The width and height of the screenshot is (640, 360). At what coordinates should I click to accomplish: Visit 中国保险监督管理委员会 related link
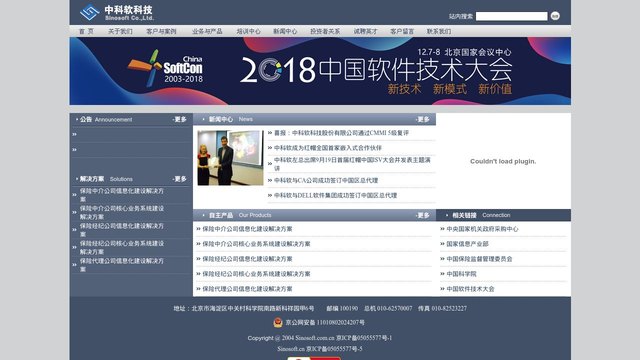[x=479, y=259]
